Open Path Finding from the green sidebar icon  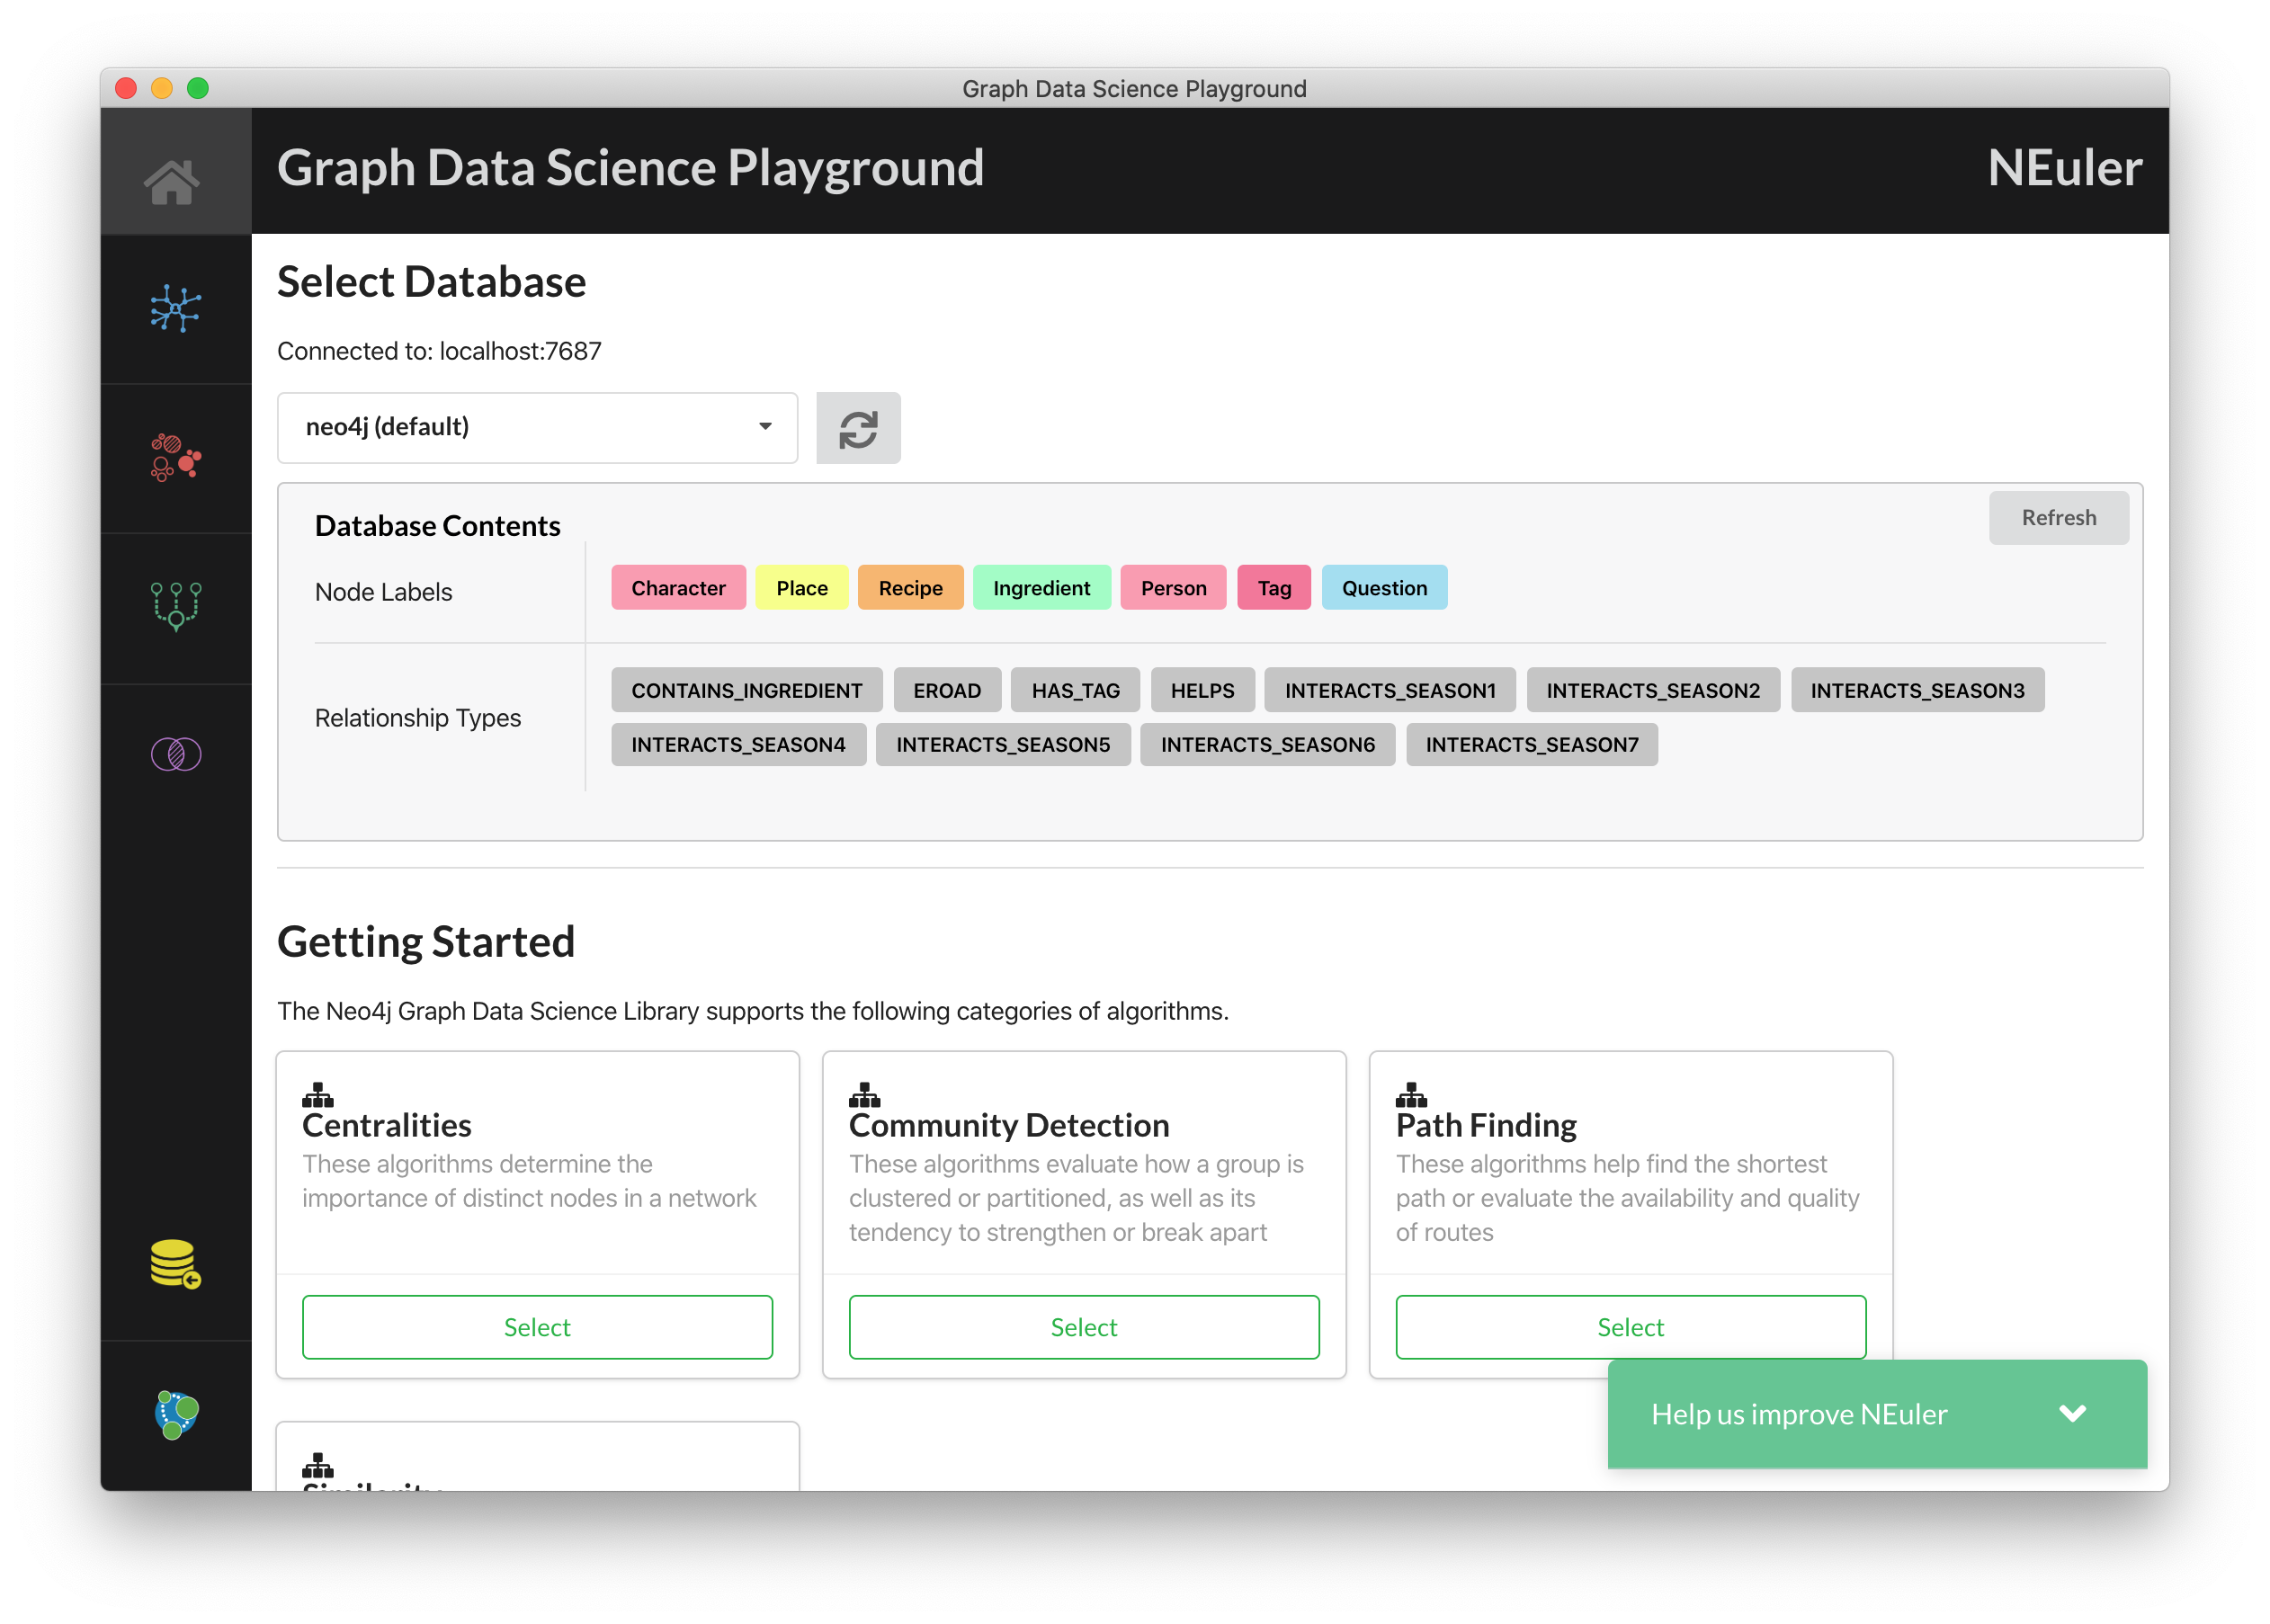175,605
